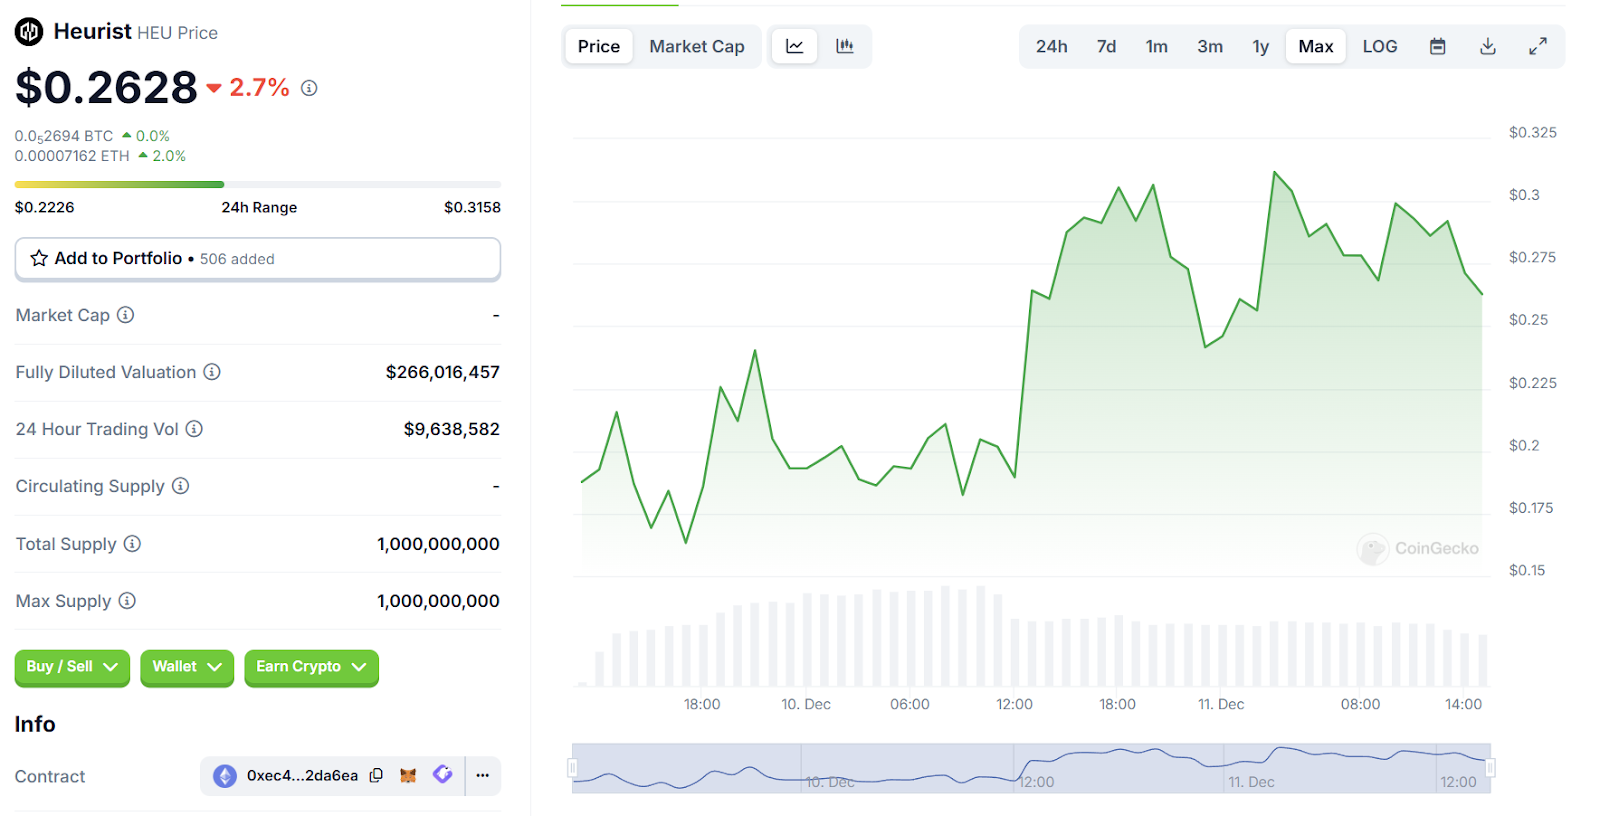The width and height of the screenshot is (1600, 816).
Task: Open more contract options ellipsis
Action: point(483,775)
